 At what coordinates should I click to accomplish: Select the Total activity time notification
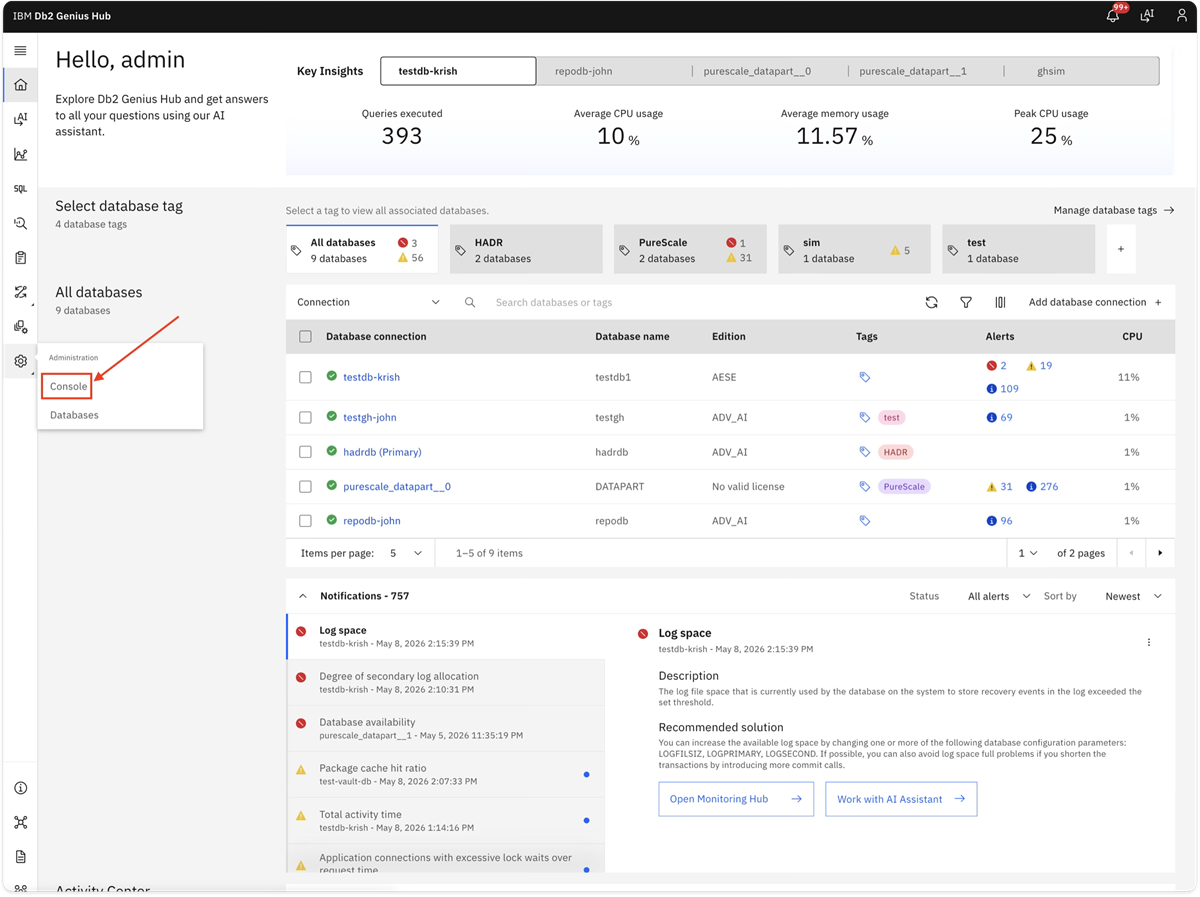pyautogui.click(x=446, y=821)
